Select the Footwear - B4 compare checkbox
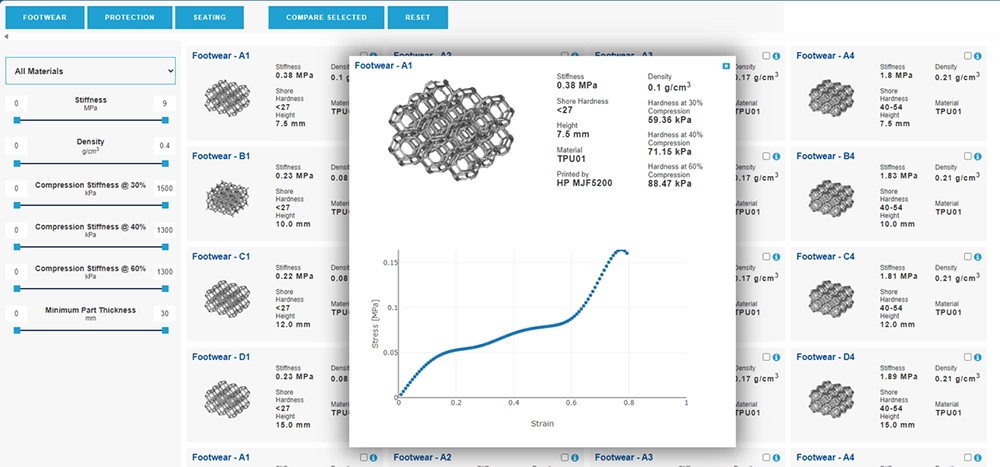Viewport: 1000px width, 467px height. (968, 156)
